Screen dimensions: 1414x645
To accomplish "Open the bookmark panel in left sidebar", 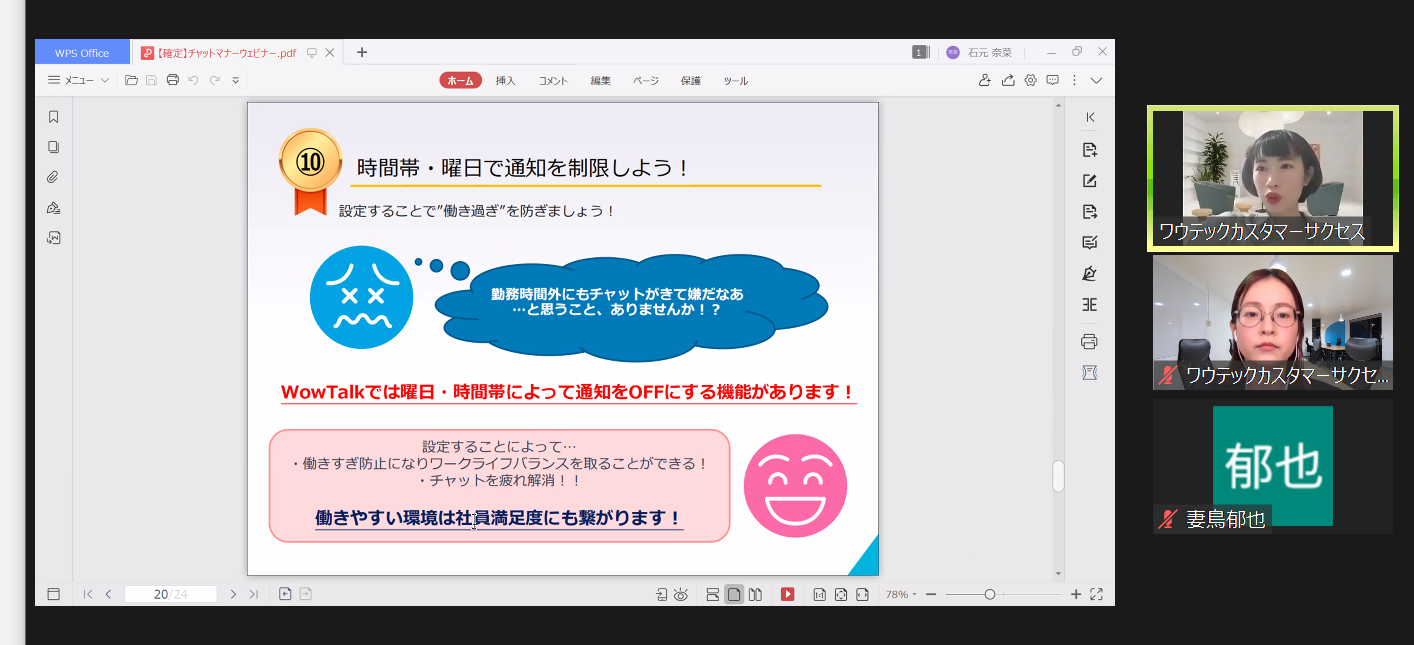I will click(x=54, y=117).
